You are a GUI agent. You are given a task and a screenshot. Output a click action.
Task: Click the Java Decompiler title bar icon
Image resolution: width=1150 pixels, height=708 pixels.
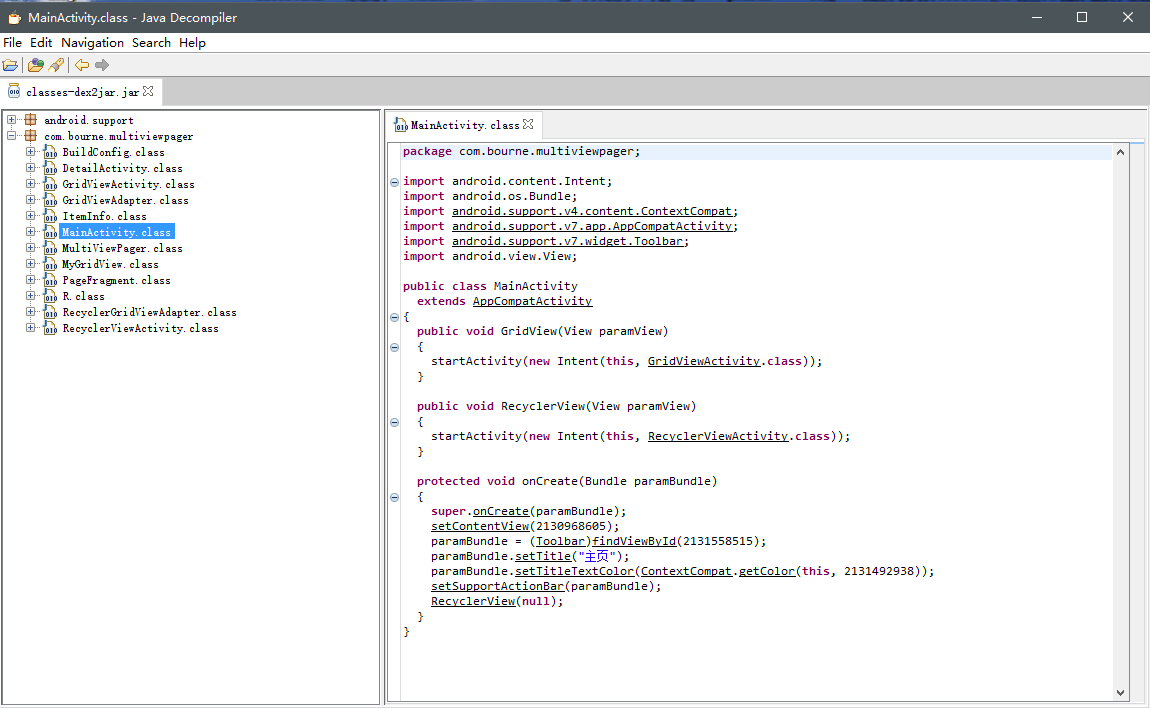14,17
